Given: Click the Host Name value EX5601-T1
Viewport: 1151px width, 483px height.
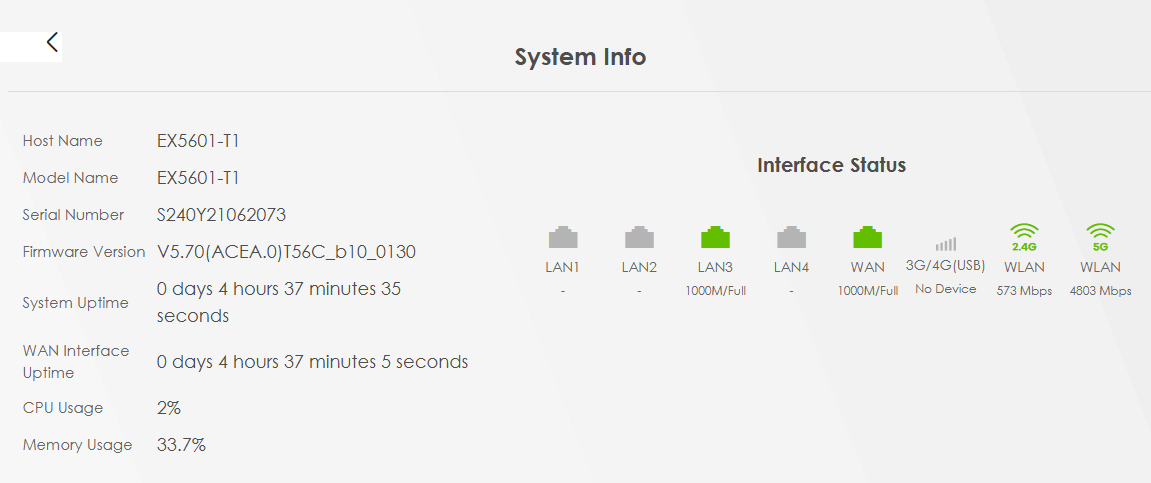Looking at the screenshot, I should pyautogui.click(x=198, y=141).
